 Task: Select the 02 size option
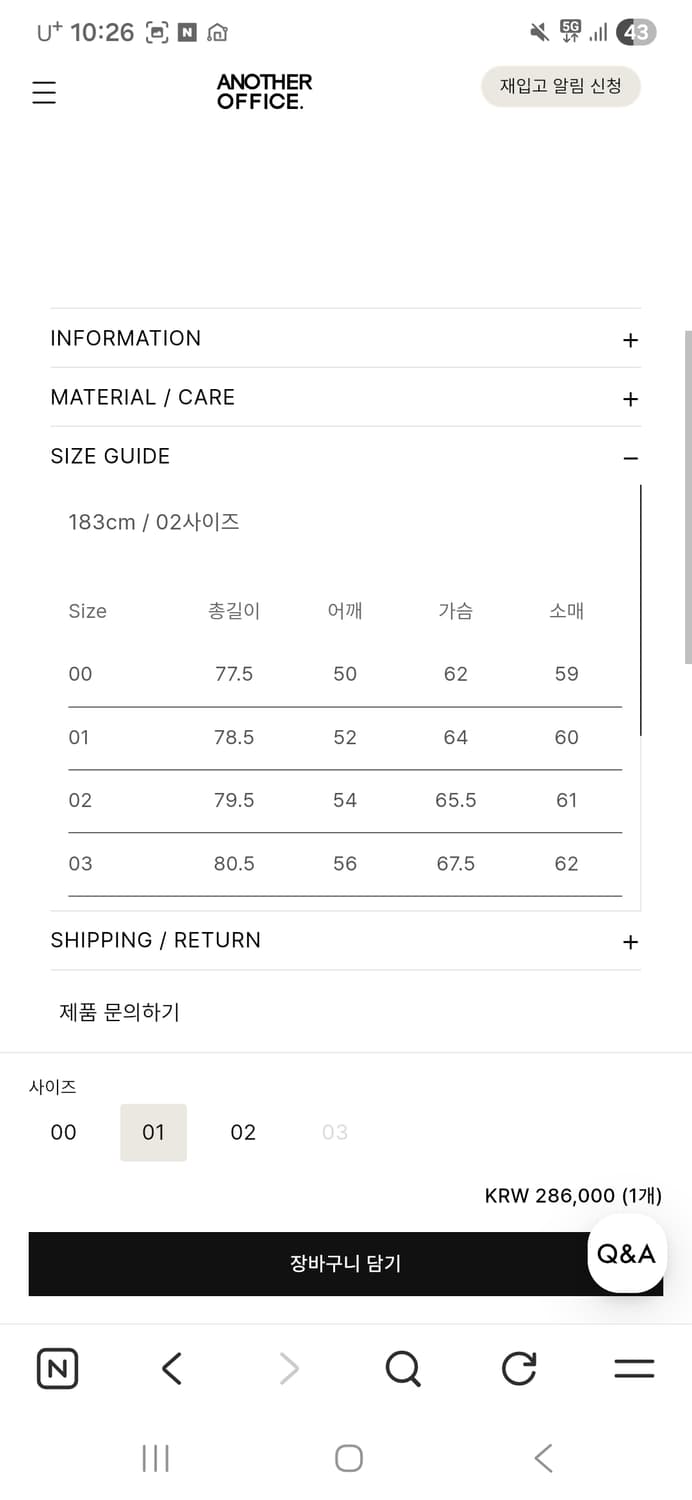242,1132
